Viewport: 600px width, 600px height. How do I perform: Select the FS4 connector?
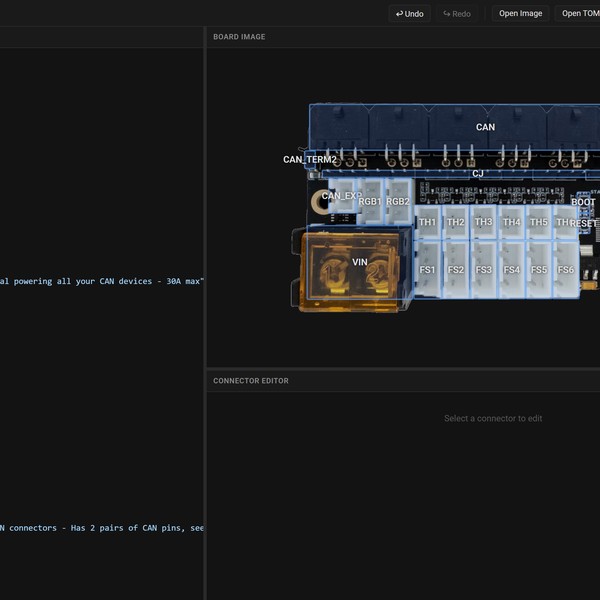(x=512, y=269)
